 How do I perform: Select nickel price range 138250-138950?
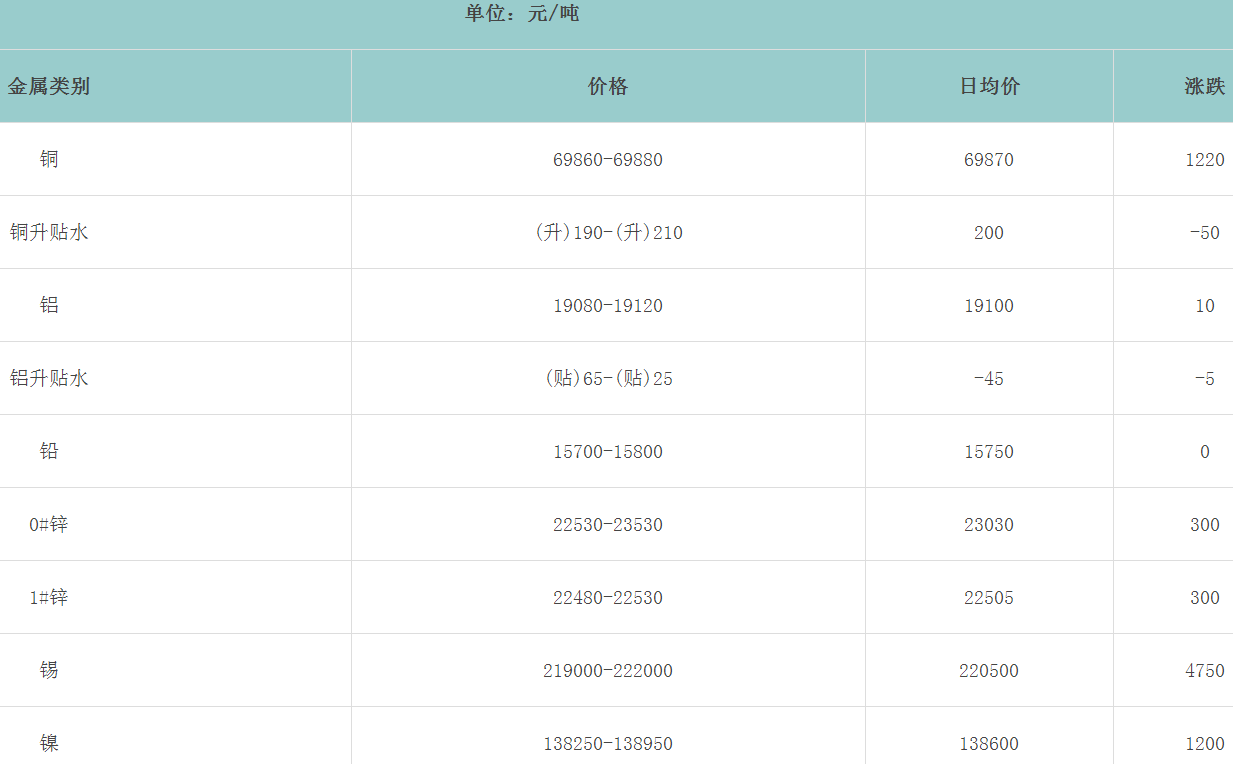(x=608, y=744)
